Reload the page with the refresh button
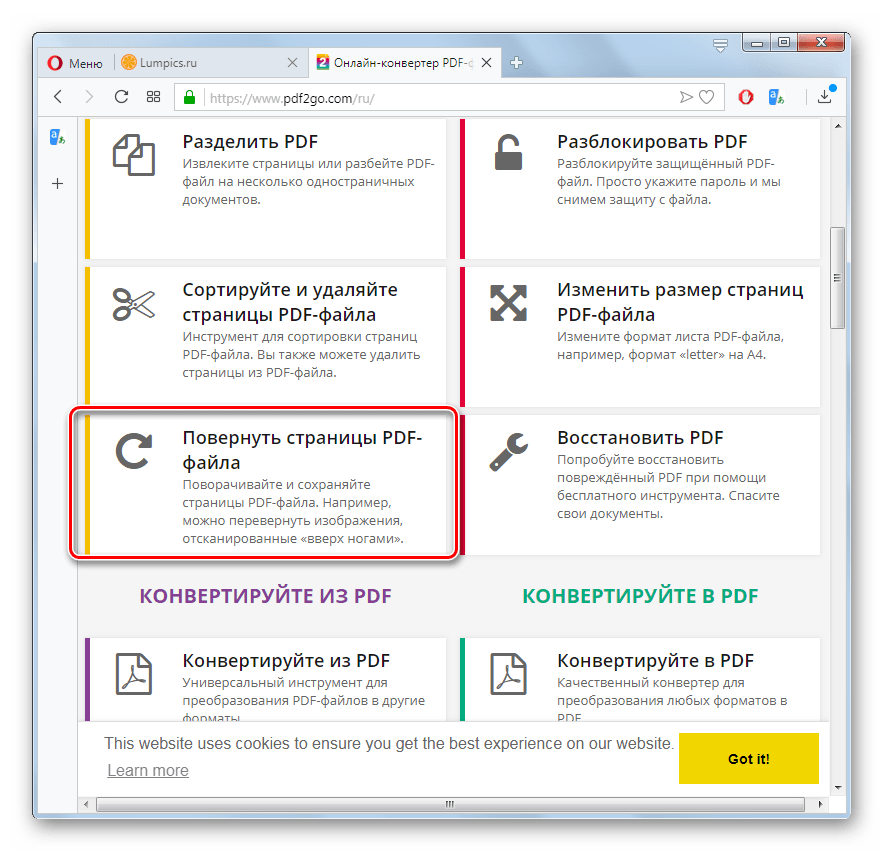 [121, 97]
